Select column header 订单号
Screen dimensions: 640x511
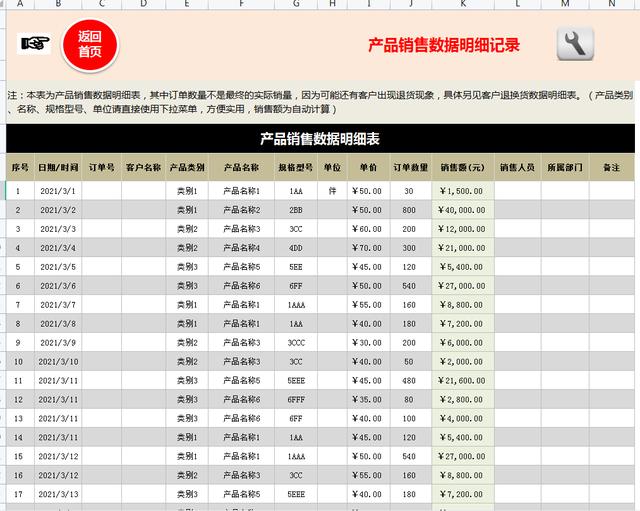102,167
